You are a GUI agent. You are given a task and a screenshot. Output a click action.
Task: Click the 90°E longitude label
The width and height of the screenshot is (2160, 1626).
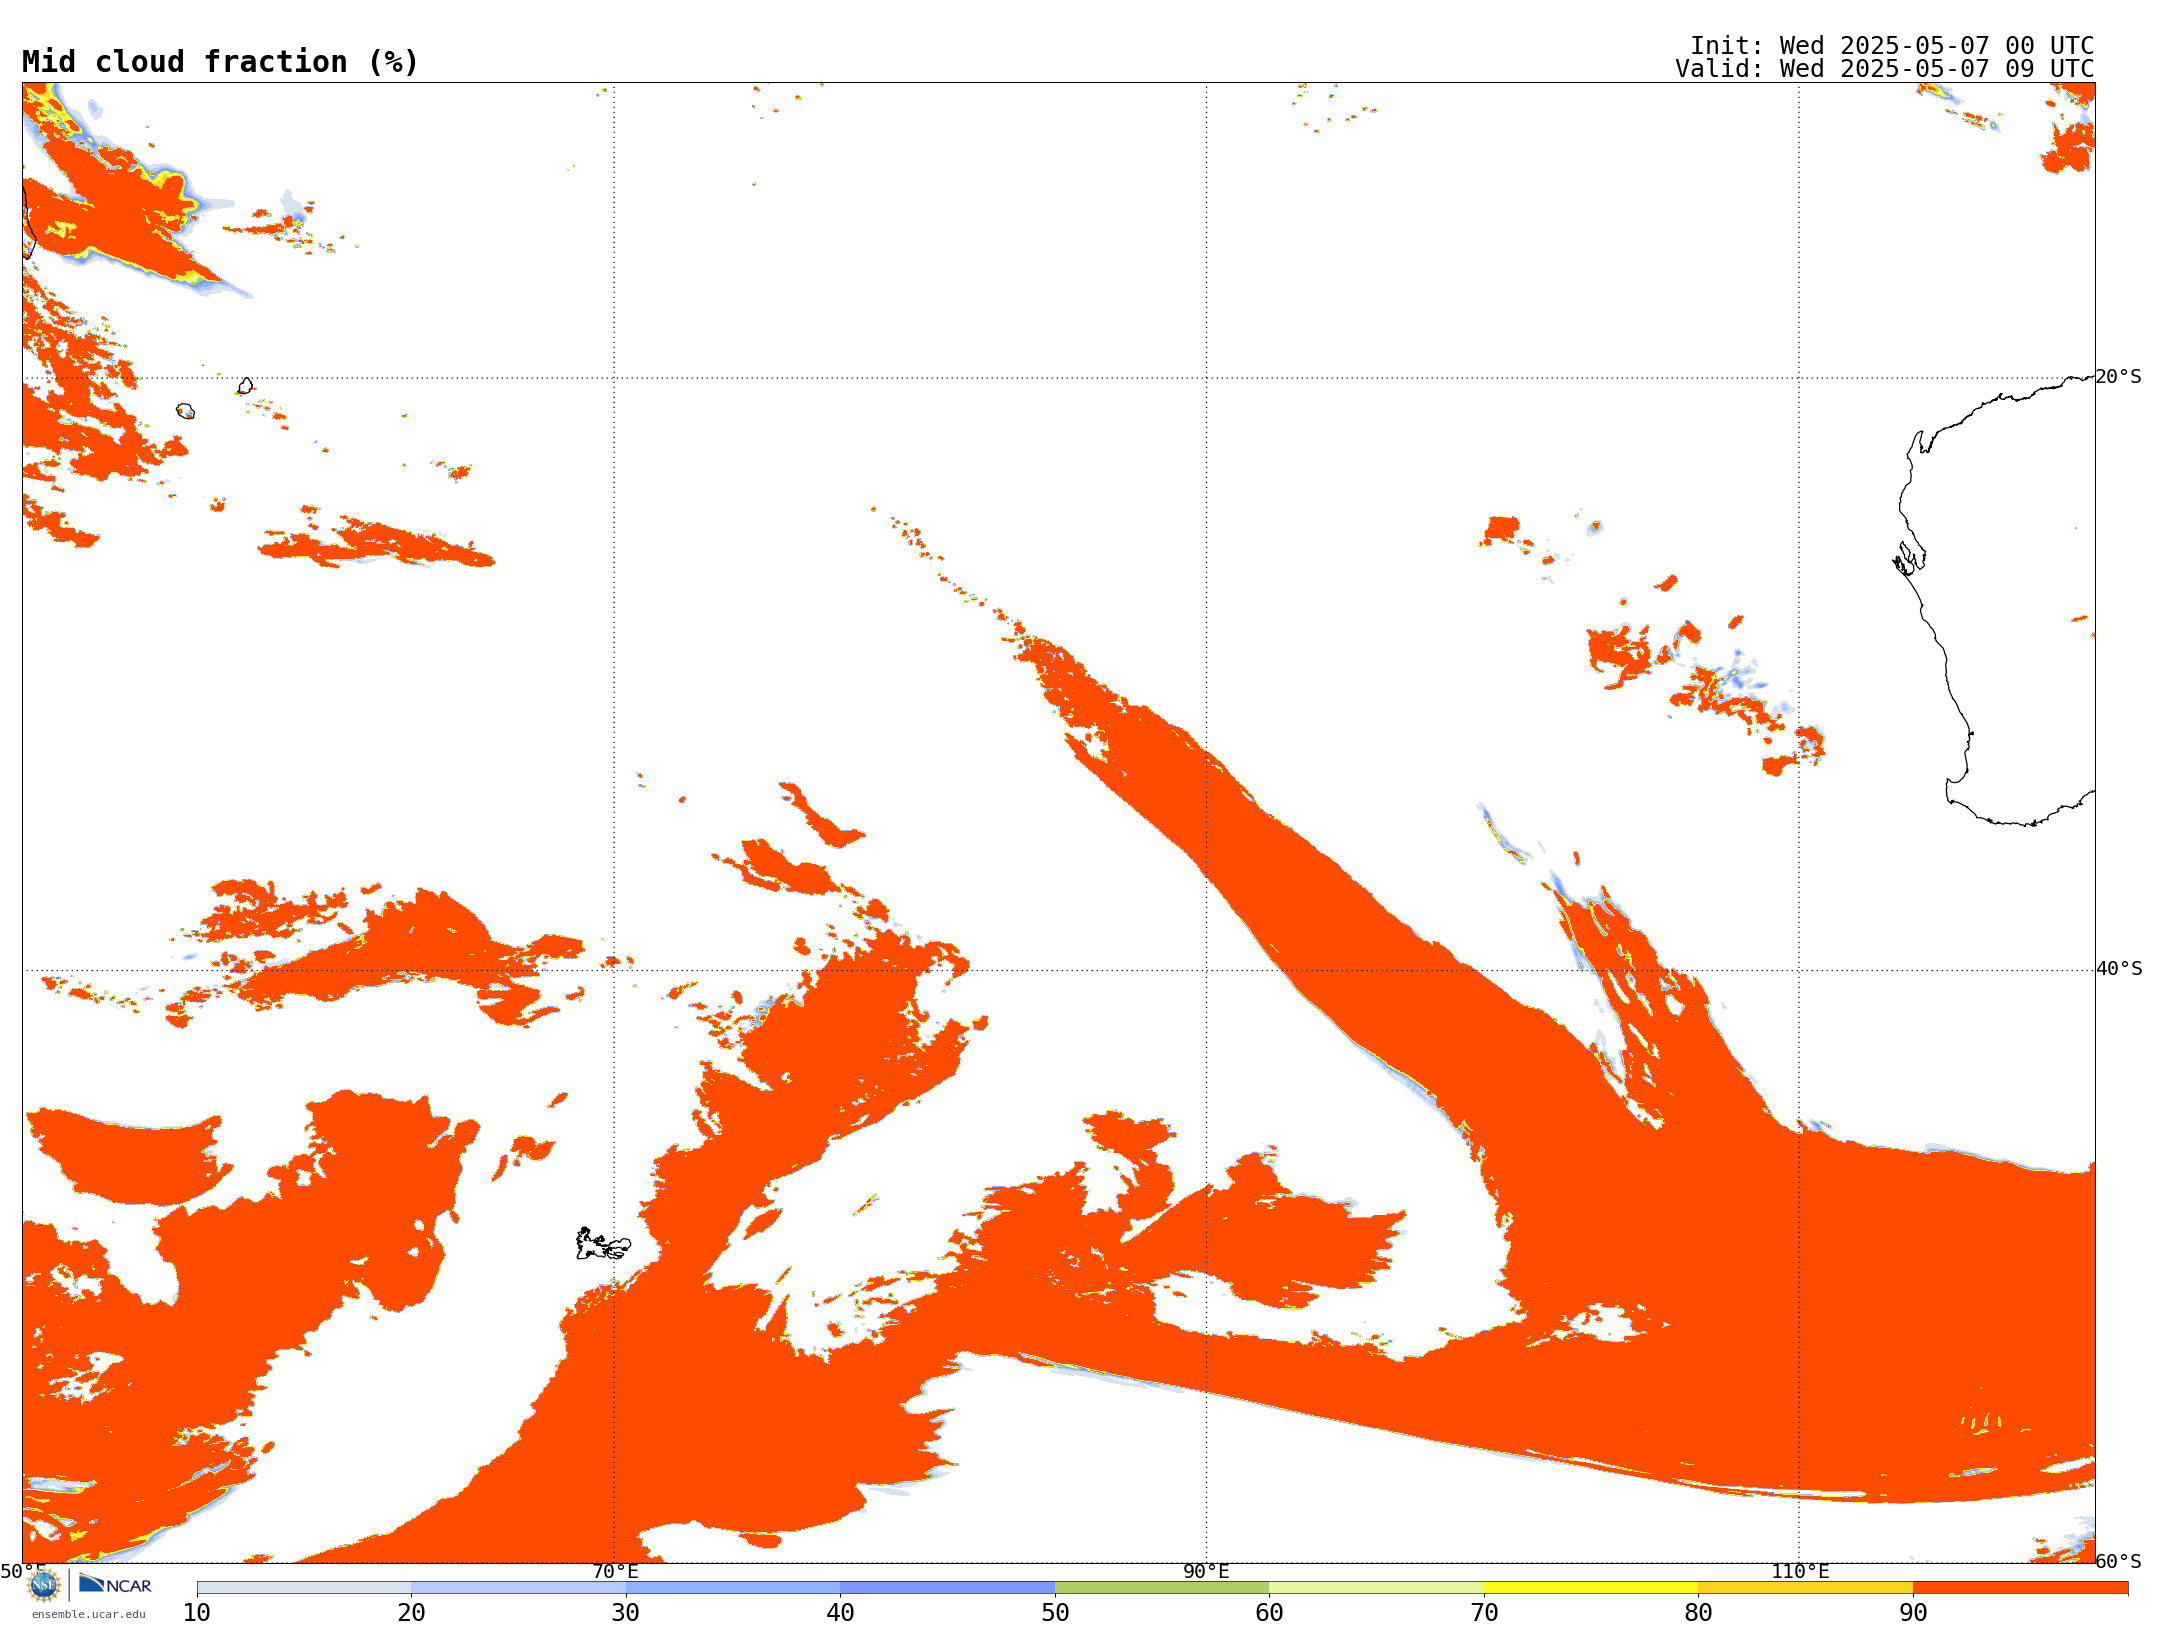(1206, 1571)
